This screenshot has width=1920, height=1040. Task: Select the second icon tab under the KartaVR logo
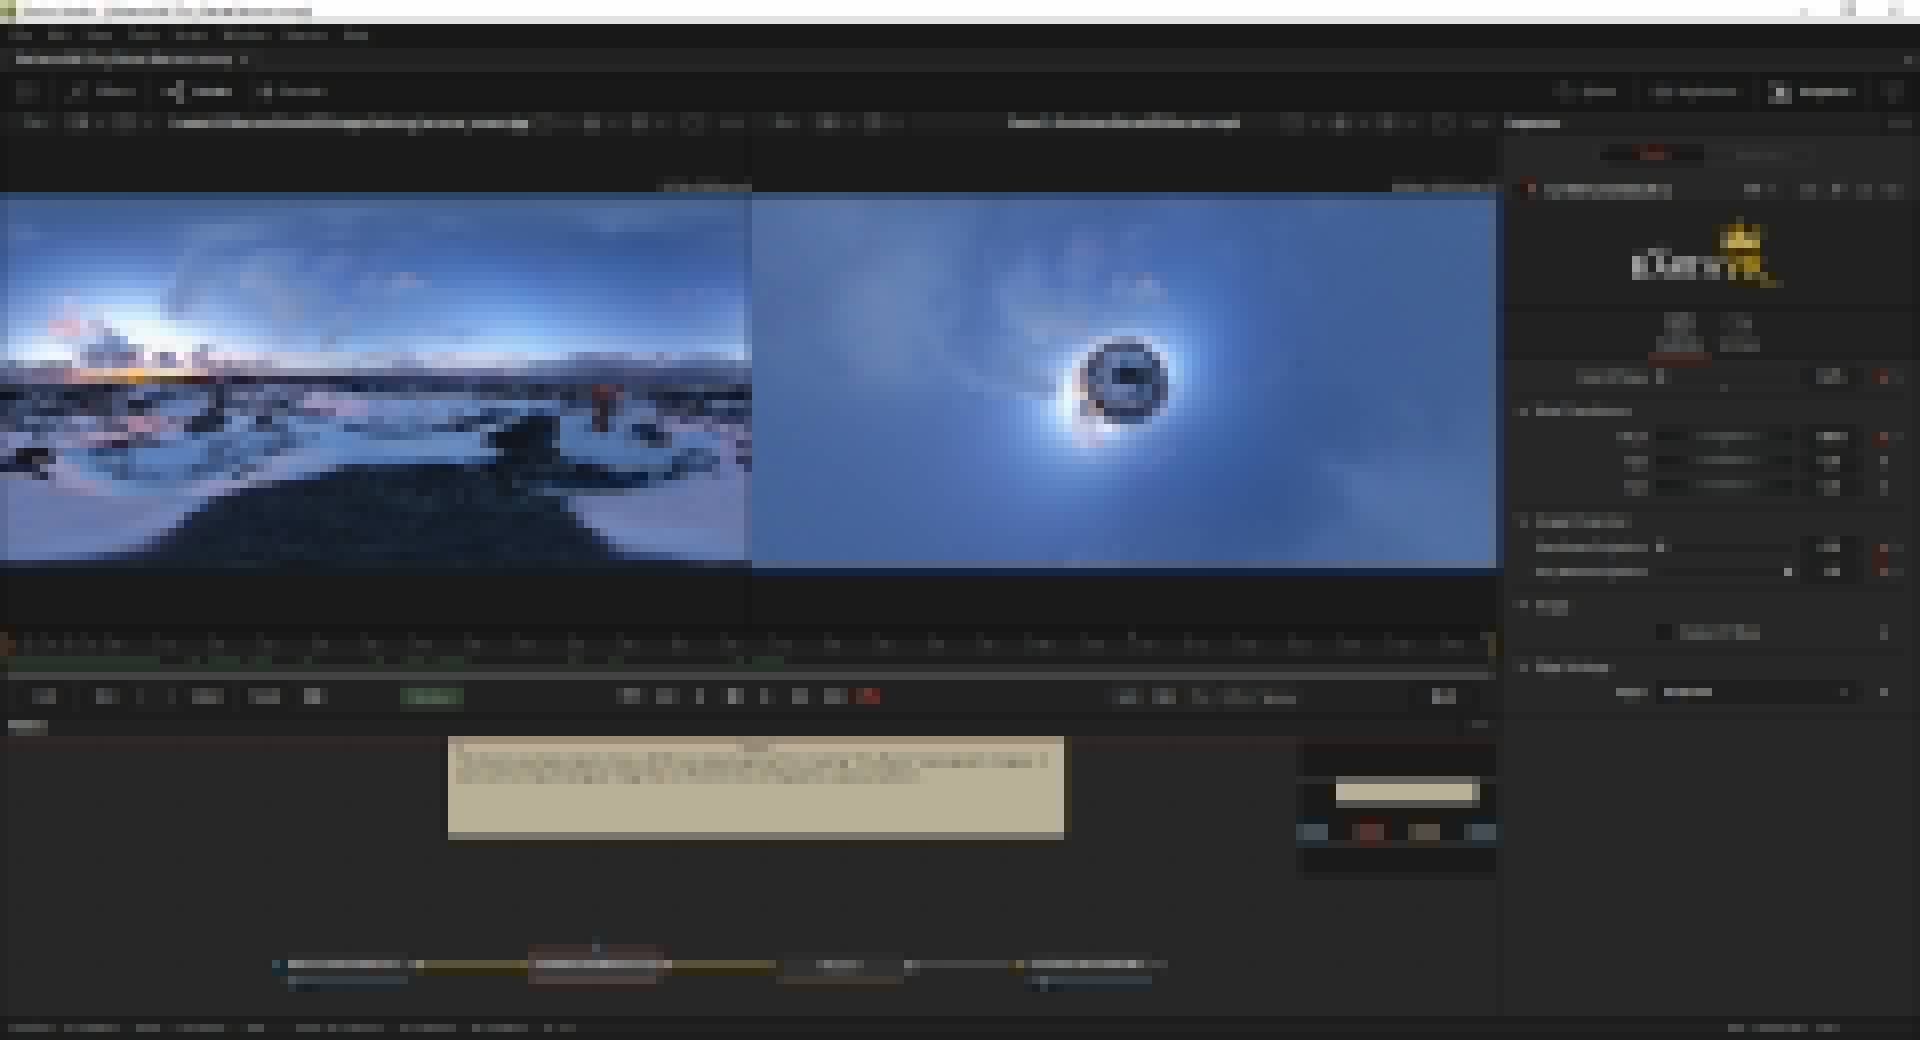(x=1740, y=335)
